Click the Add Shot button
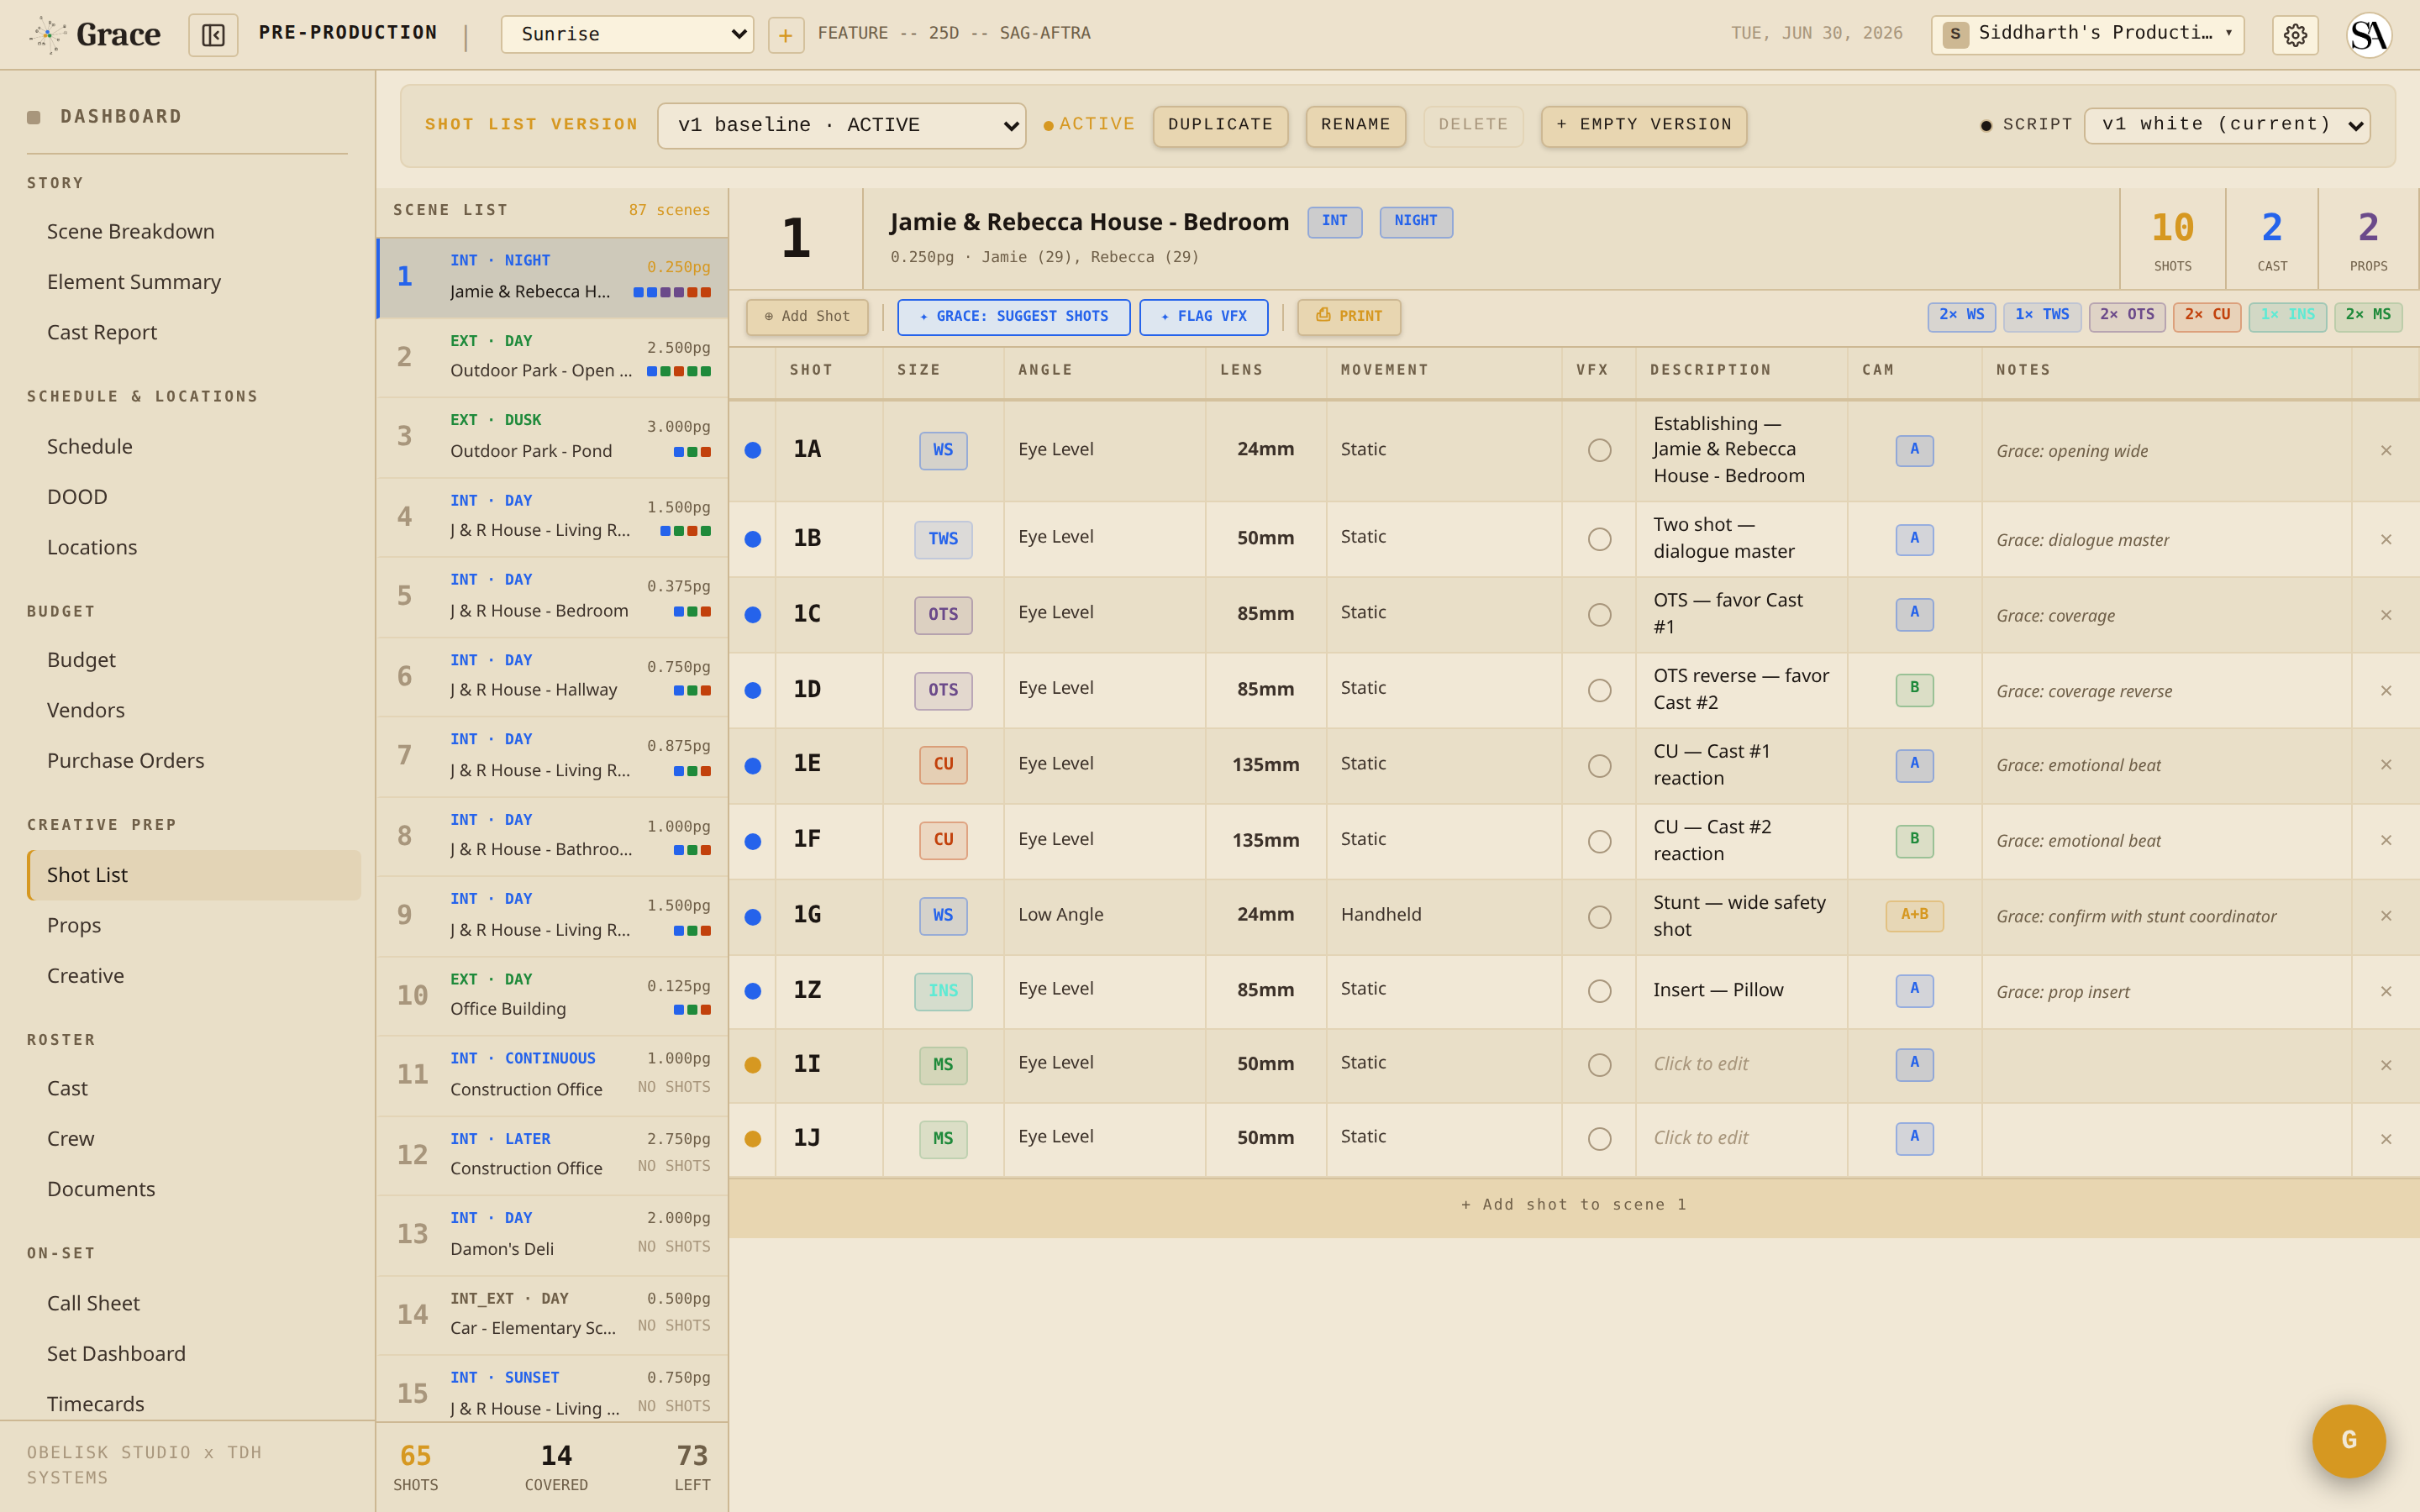 [807, 317]
